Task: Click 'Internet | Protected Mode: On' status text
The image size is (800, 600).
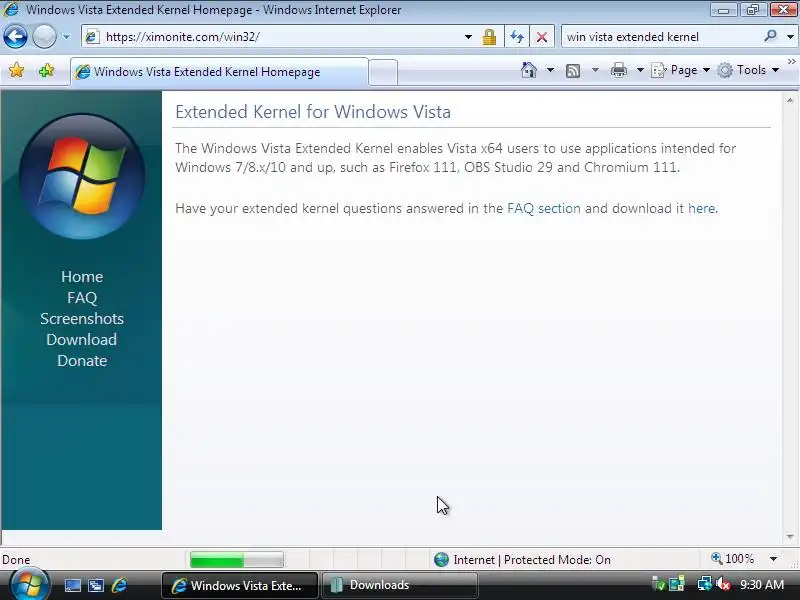Action: point(532,560)
